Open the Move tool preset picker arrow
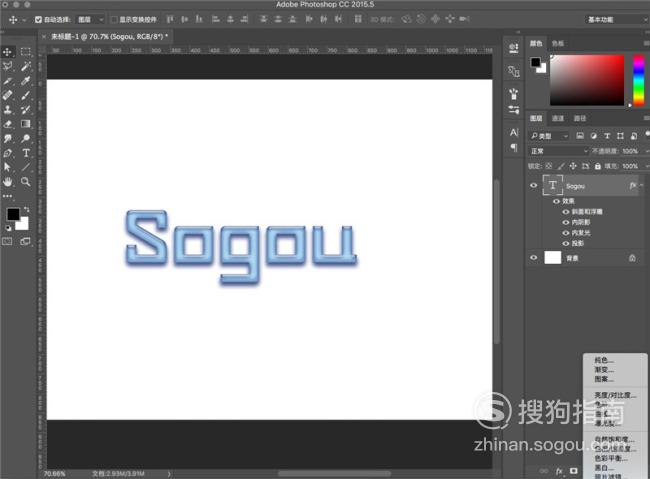This screenshot has height=479, width=650. pos(24,19)
